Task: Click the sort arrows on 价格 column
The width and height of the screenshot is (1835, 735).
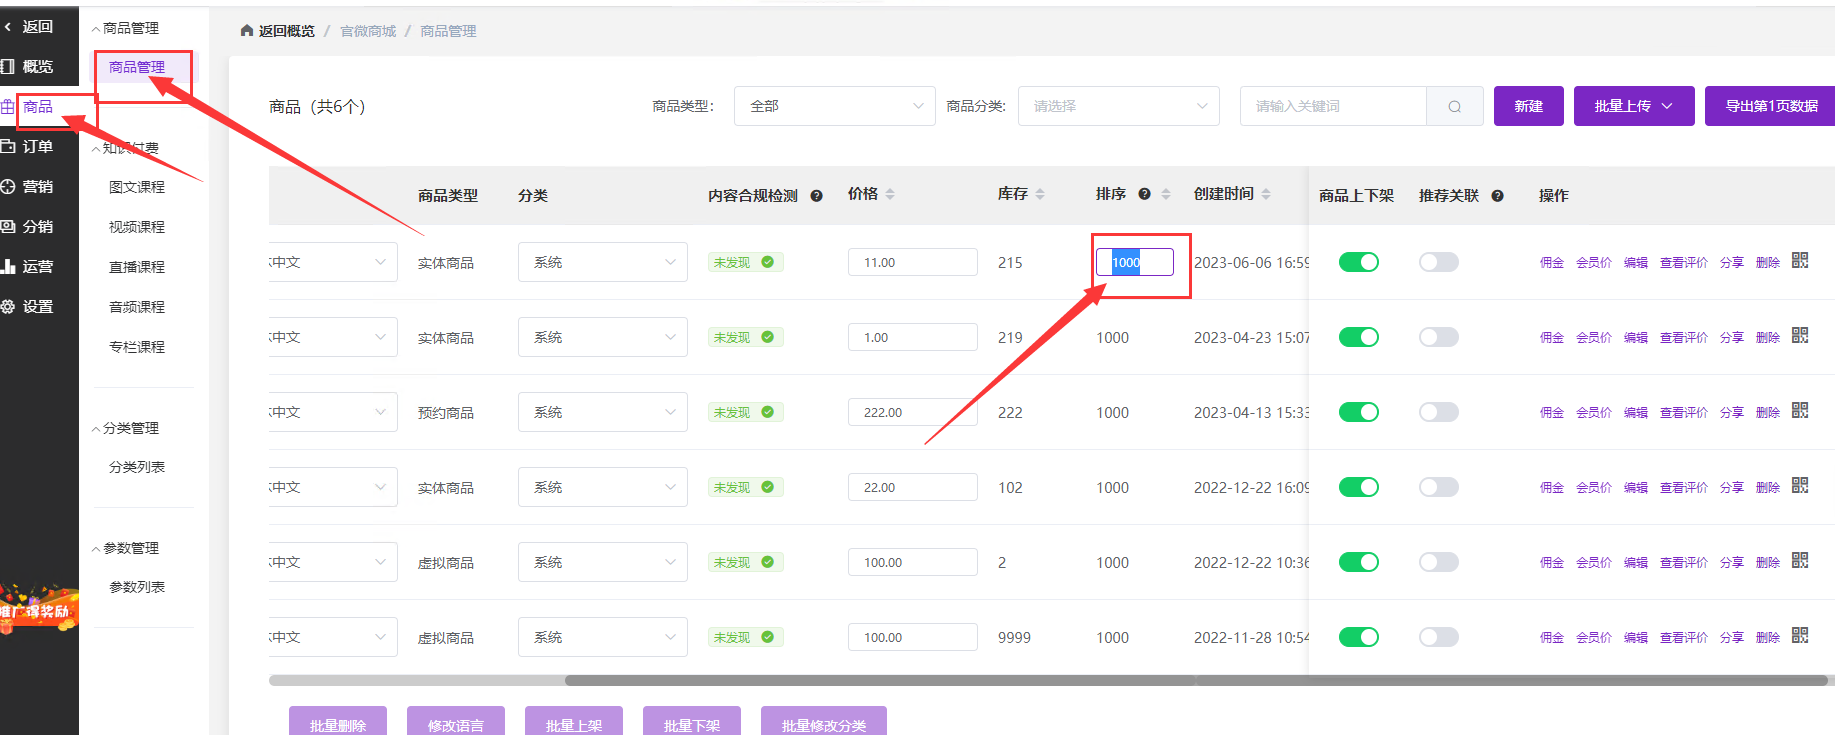Action: coord(890,195)
